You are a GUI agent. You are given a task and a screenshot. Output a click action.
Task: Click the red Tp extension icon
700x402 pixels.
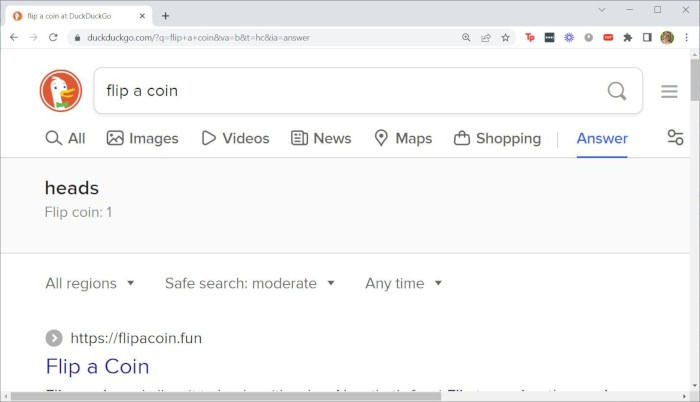tap(530, 38)
